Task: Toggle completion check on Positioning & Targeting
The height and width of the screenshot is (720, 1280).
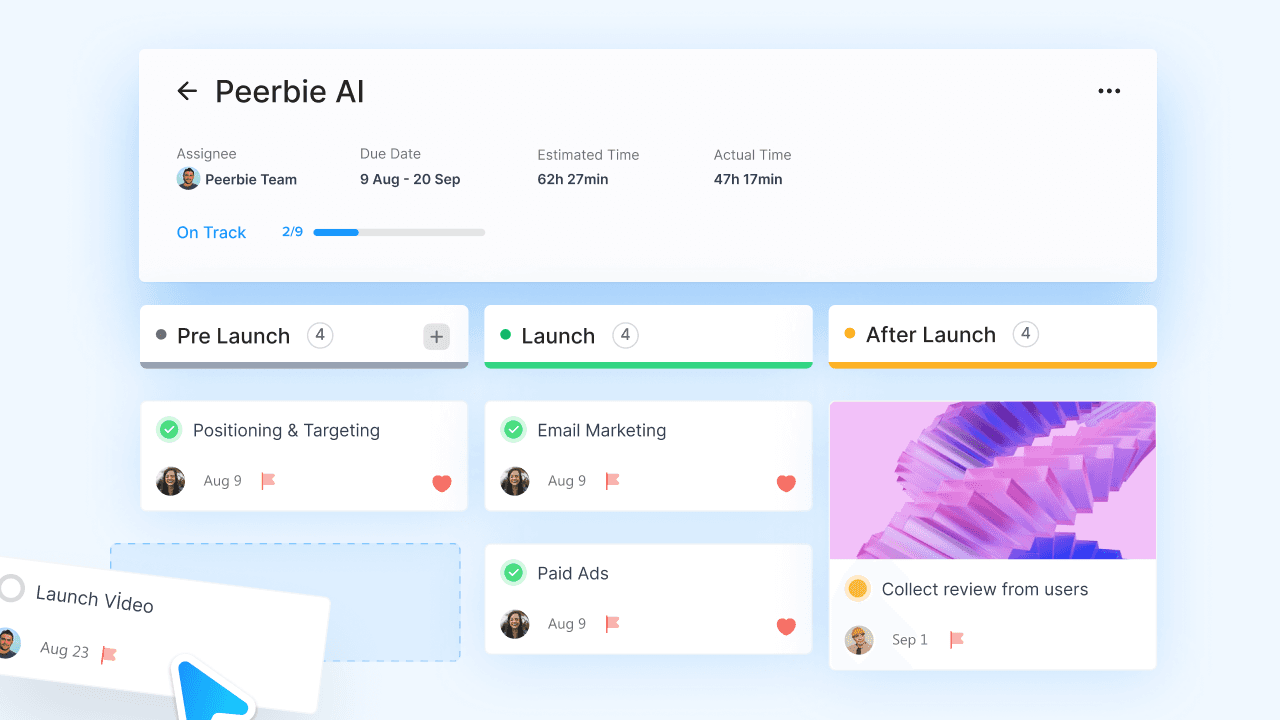Action: point(169,430)
